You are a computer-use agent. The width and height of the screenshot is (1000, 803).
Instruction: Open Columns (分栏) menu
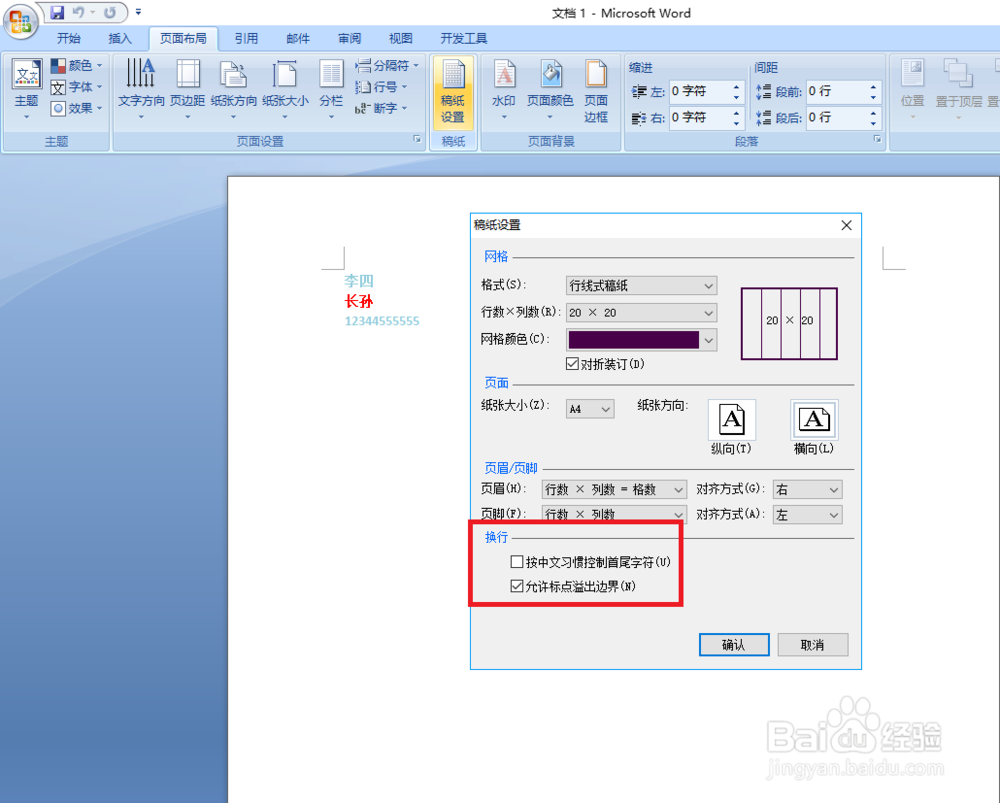(x=331, y=89)
